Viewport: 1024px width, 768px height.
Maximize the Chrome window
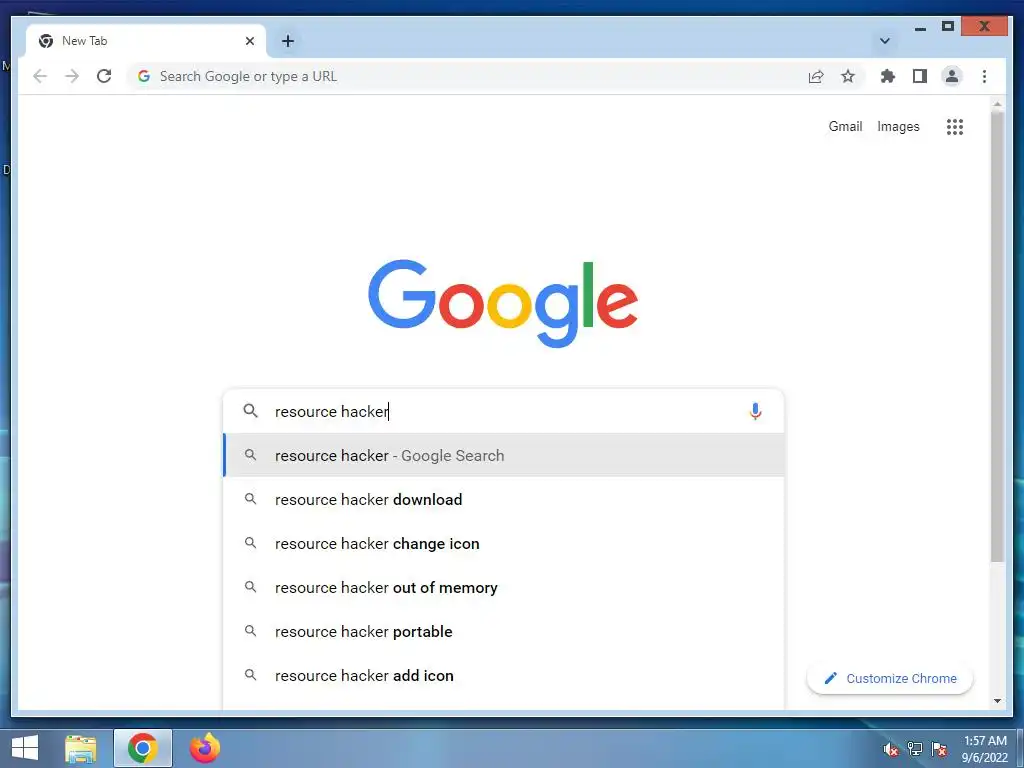(x=948, y=27)
